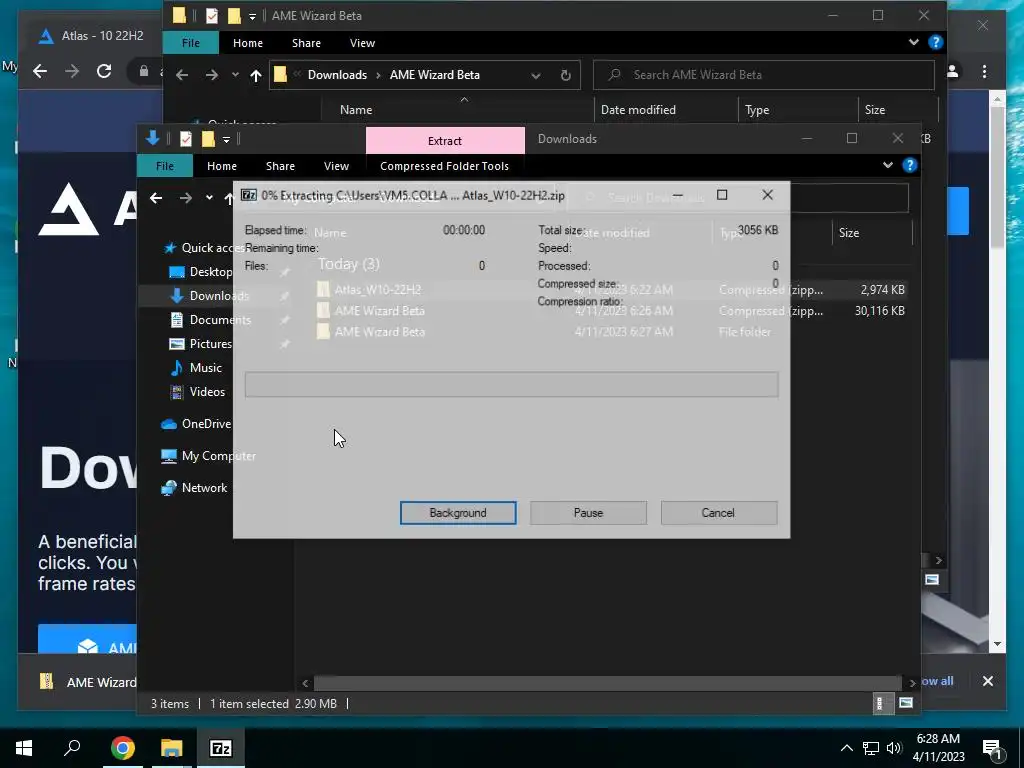Image resolution: width=1024 pixels, height=768 pixels.
Task: Open Compressed Folder Tools tab
Action: point(444,166)
